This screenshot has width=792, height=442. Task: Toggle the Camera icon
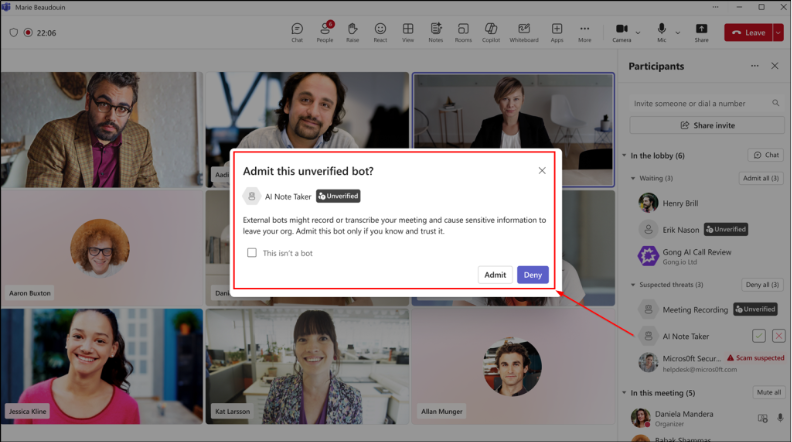coord(622,32)
